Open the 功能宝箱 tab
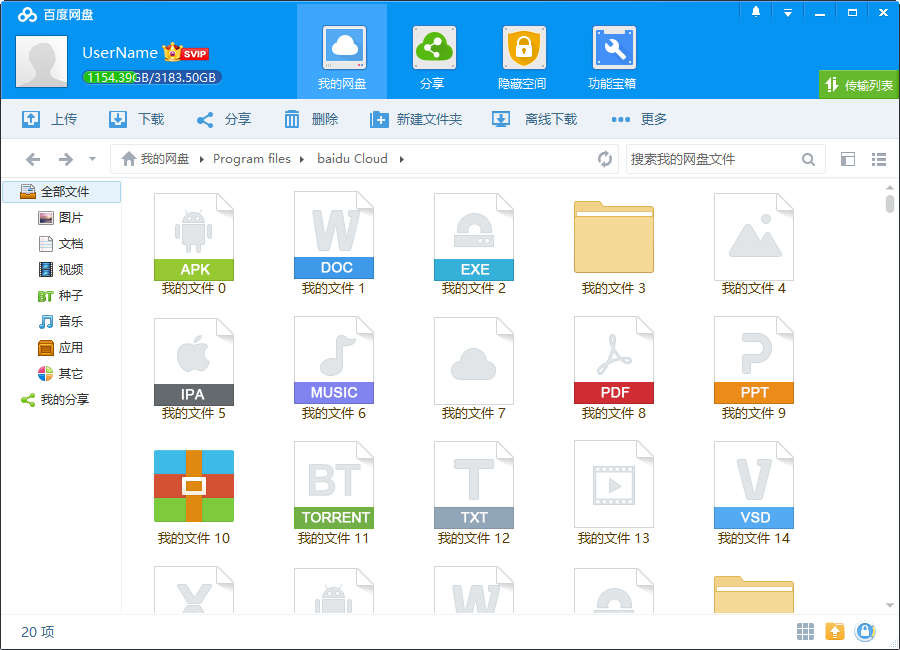 coord(612,58)
